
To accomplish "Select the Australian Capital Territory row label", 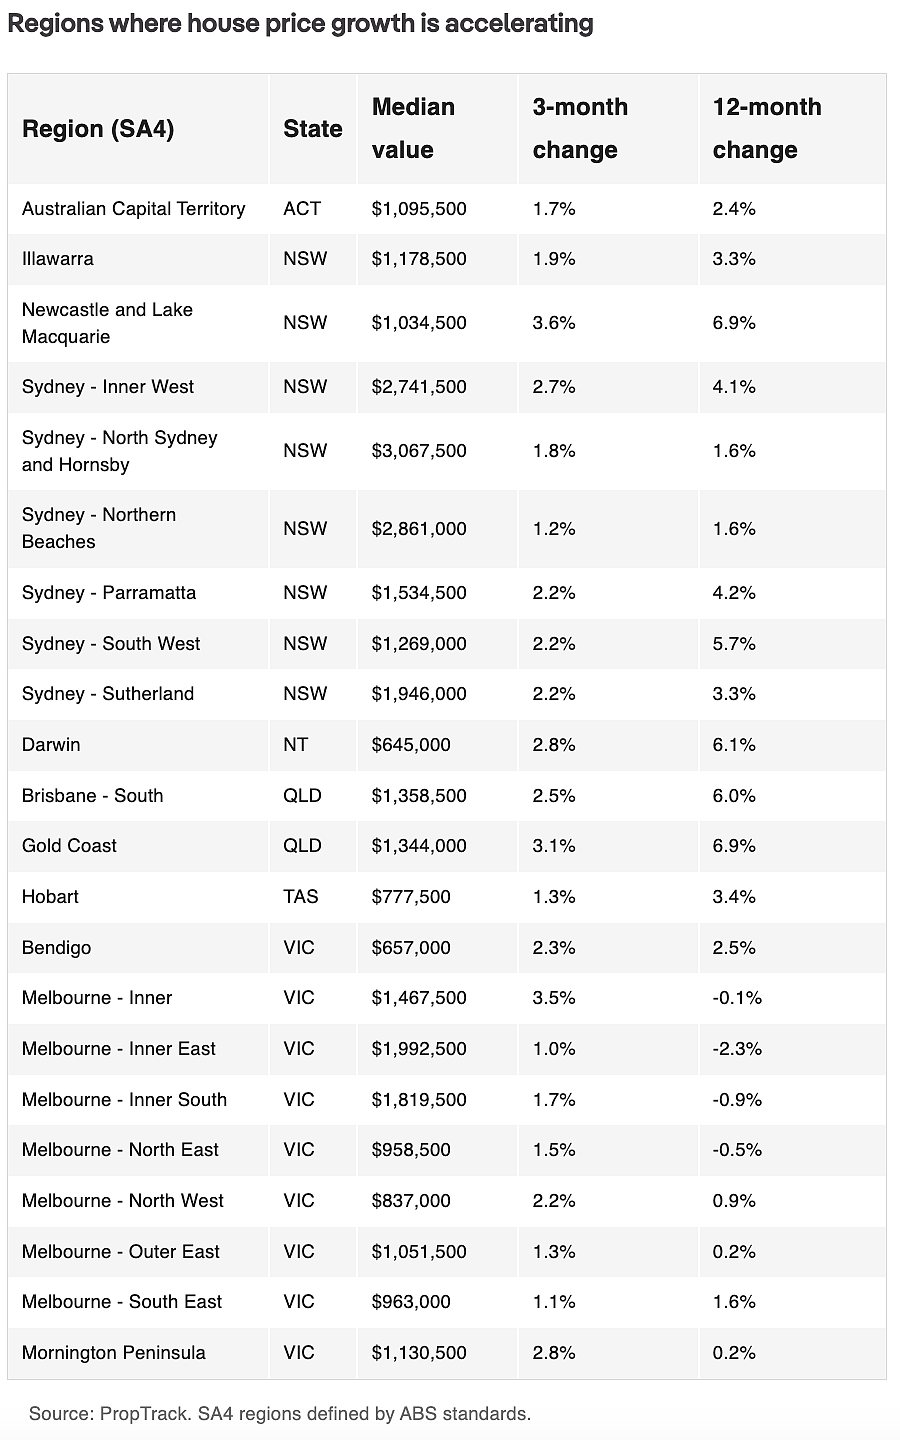I will click(133, 209).
